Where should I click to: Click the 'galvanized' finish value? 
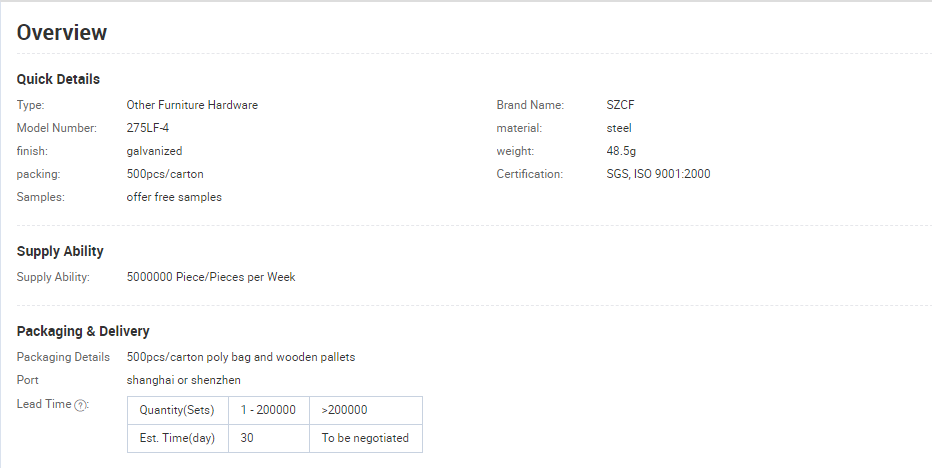click(155, 151)
